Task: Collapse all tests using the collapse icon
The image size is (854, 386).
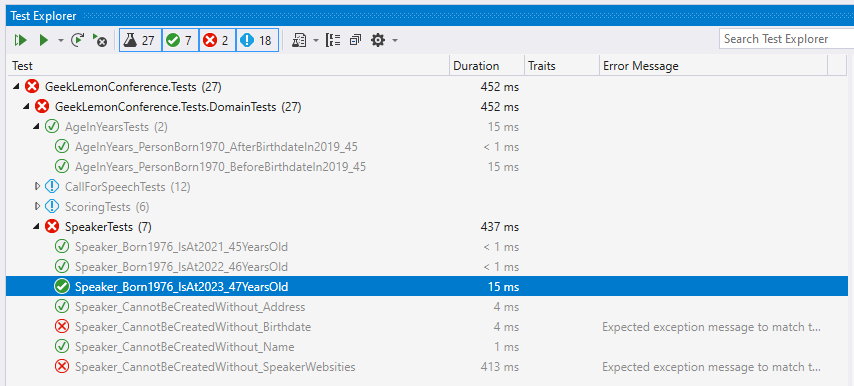Action: coord(356,40)
